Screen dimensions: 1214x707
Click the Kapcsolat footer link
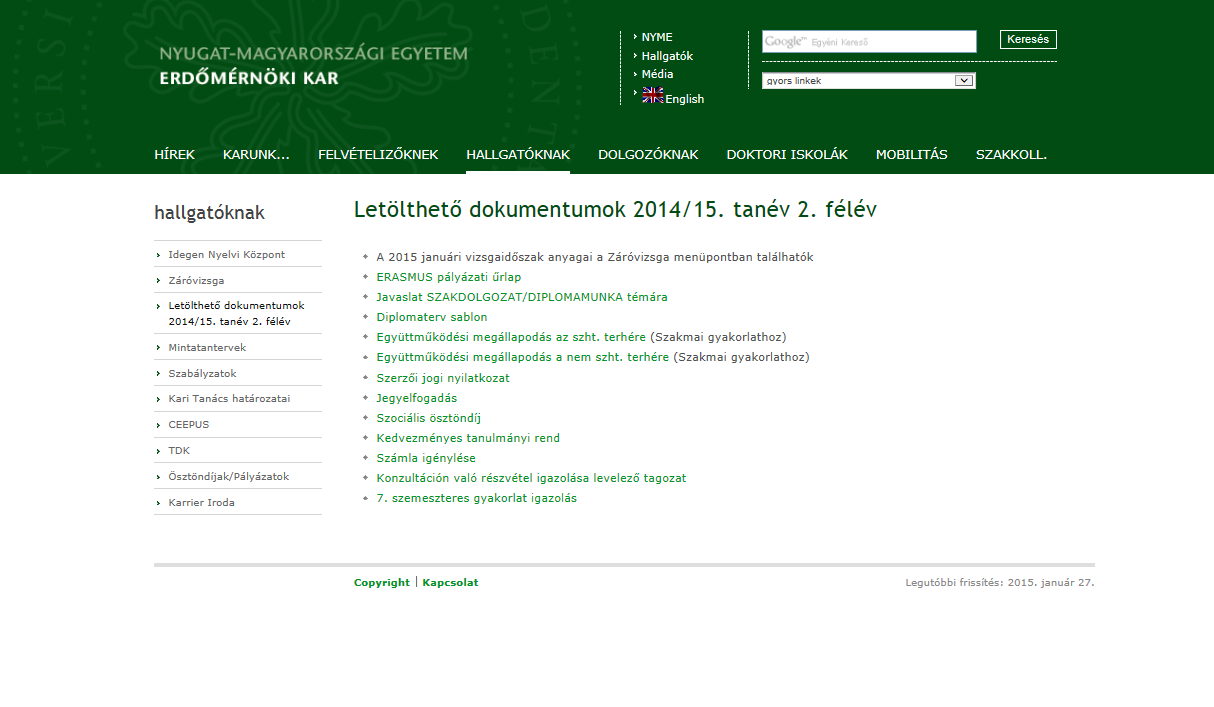pos(450,582)
